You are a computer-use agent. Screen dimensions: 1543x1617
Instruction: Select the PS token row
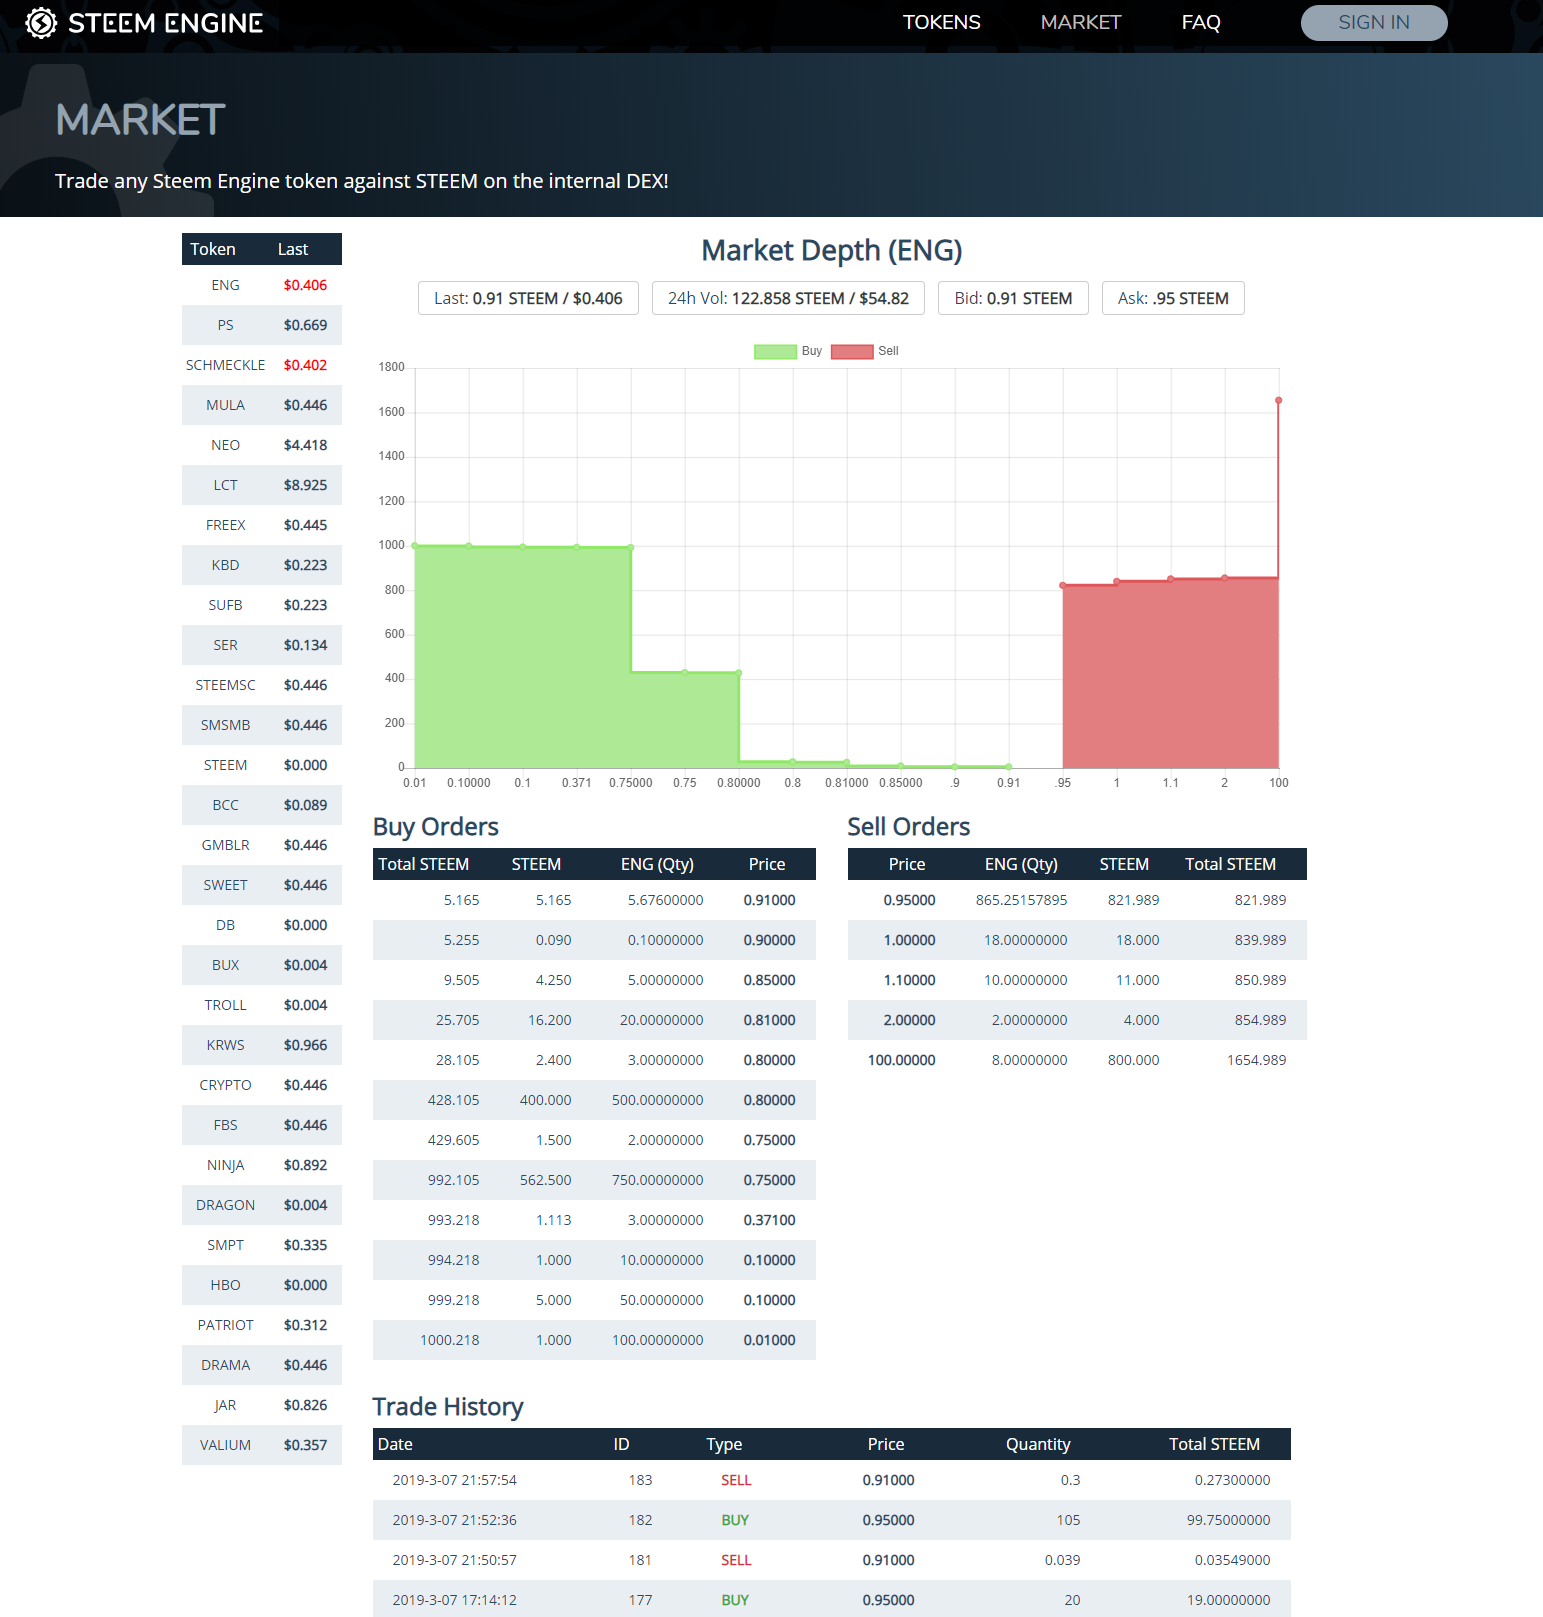click(x=262, y=325)
